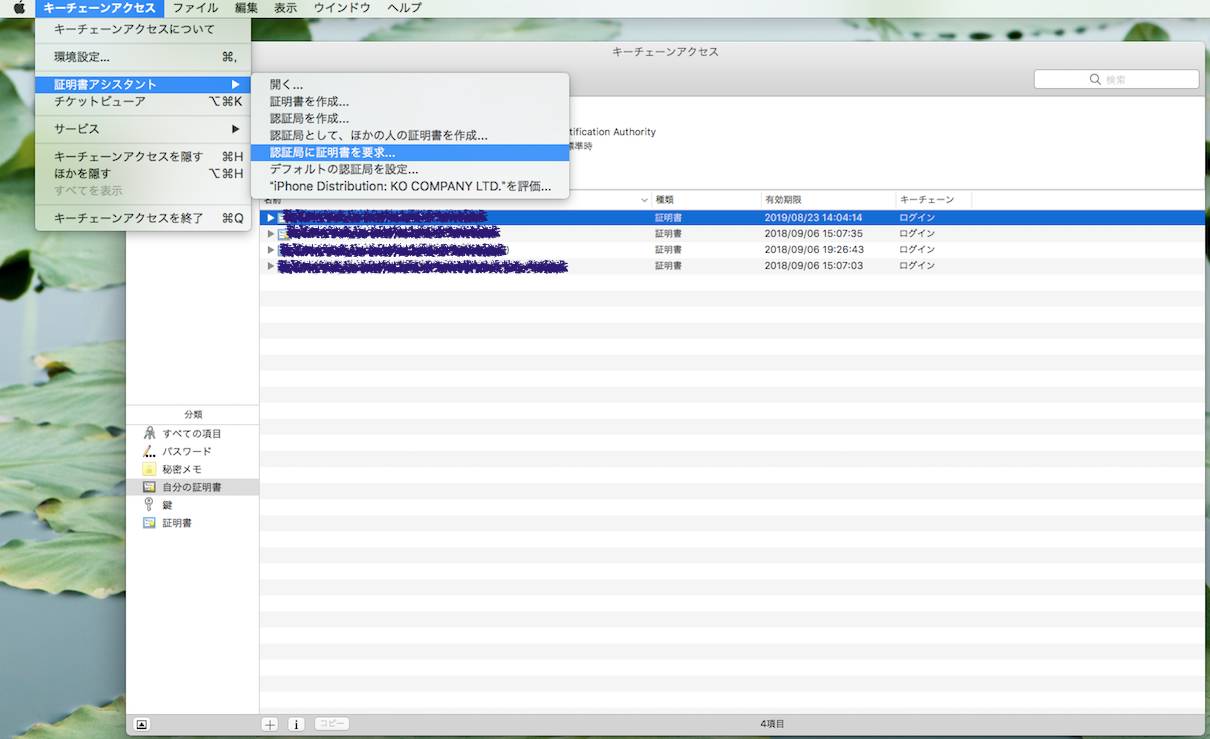
Task: Click the 2019/08/23 14:04:14 expiry cell
Action: tap(813, 217)
